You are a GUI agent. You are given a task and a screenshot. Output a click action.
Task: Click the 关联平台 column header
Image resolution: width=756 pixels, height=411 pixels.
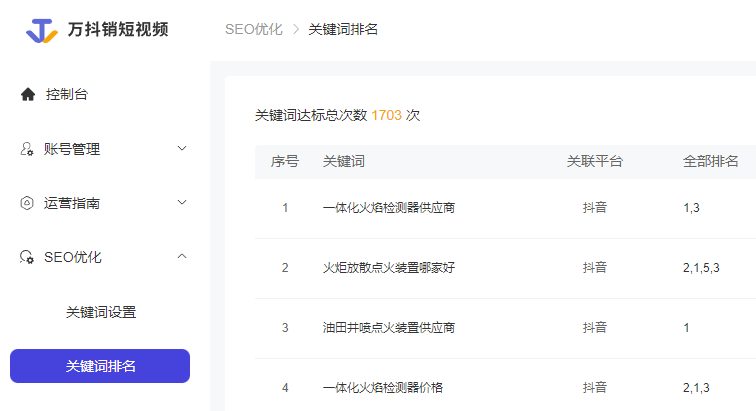pos(594,162)
